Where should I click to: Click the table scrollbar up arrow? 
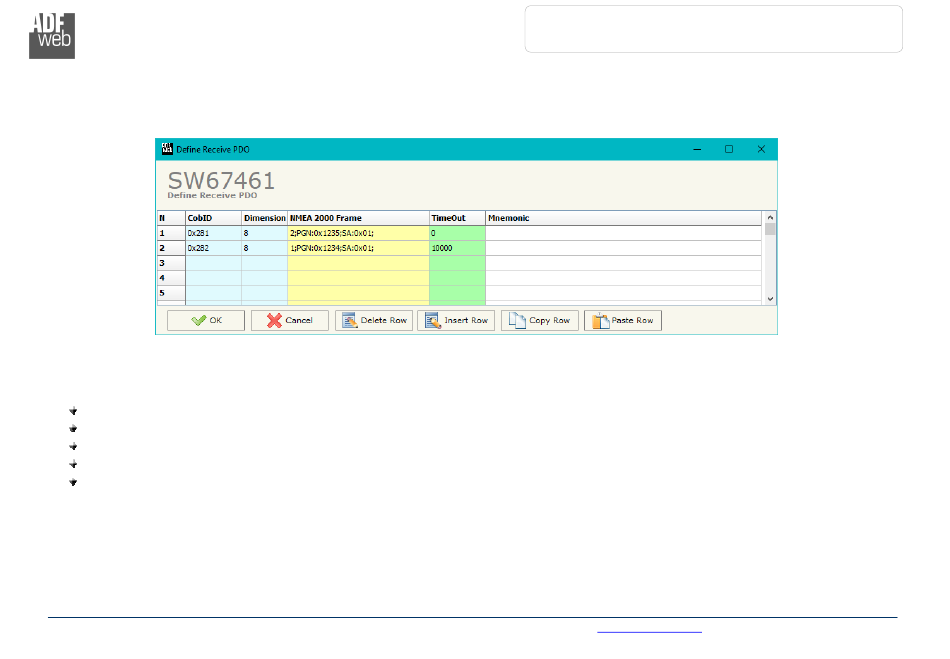click(x=770, y=217)
